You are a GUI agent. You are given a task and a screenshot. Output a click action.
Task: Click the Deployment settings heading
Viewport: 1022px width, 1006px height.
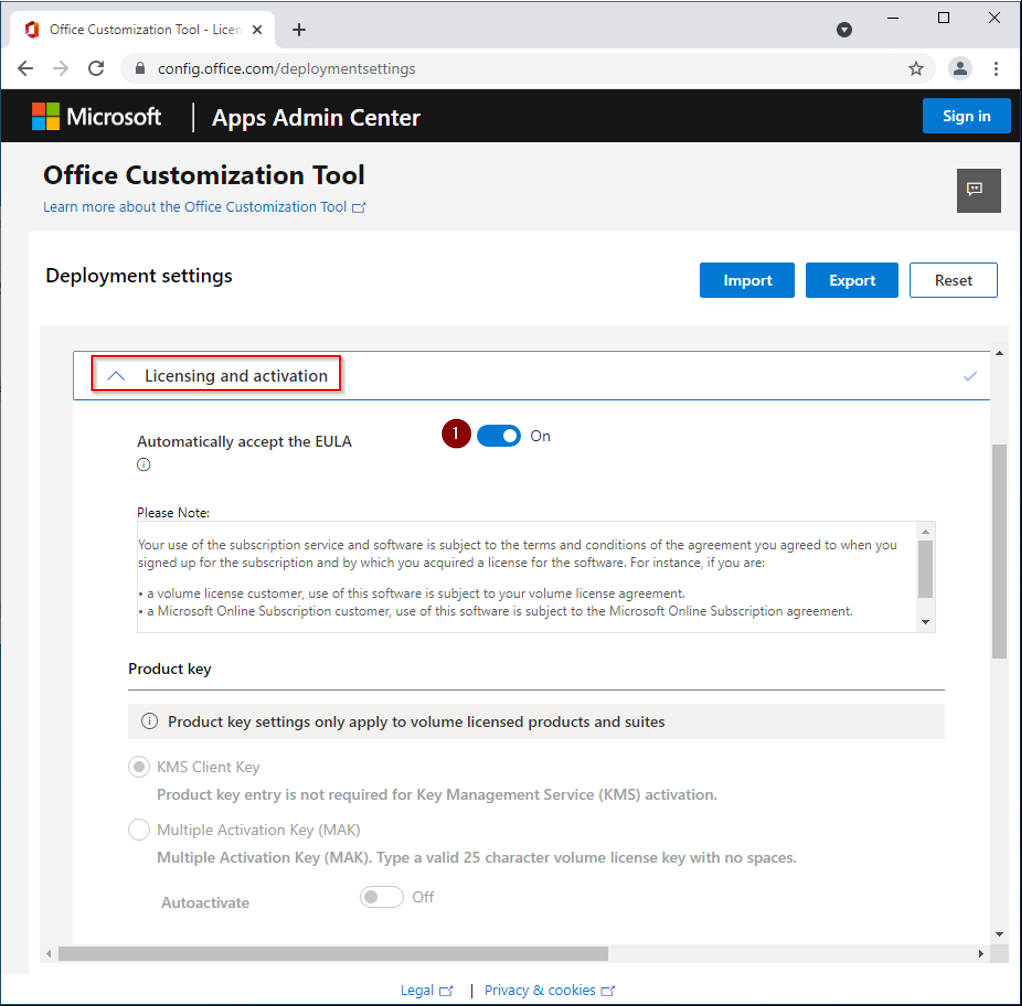[x=139, y=276]
